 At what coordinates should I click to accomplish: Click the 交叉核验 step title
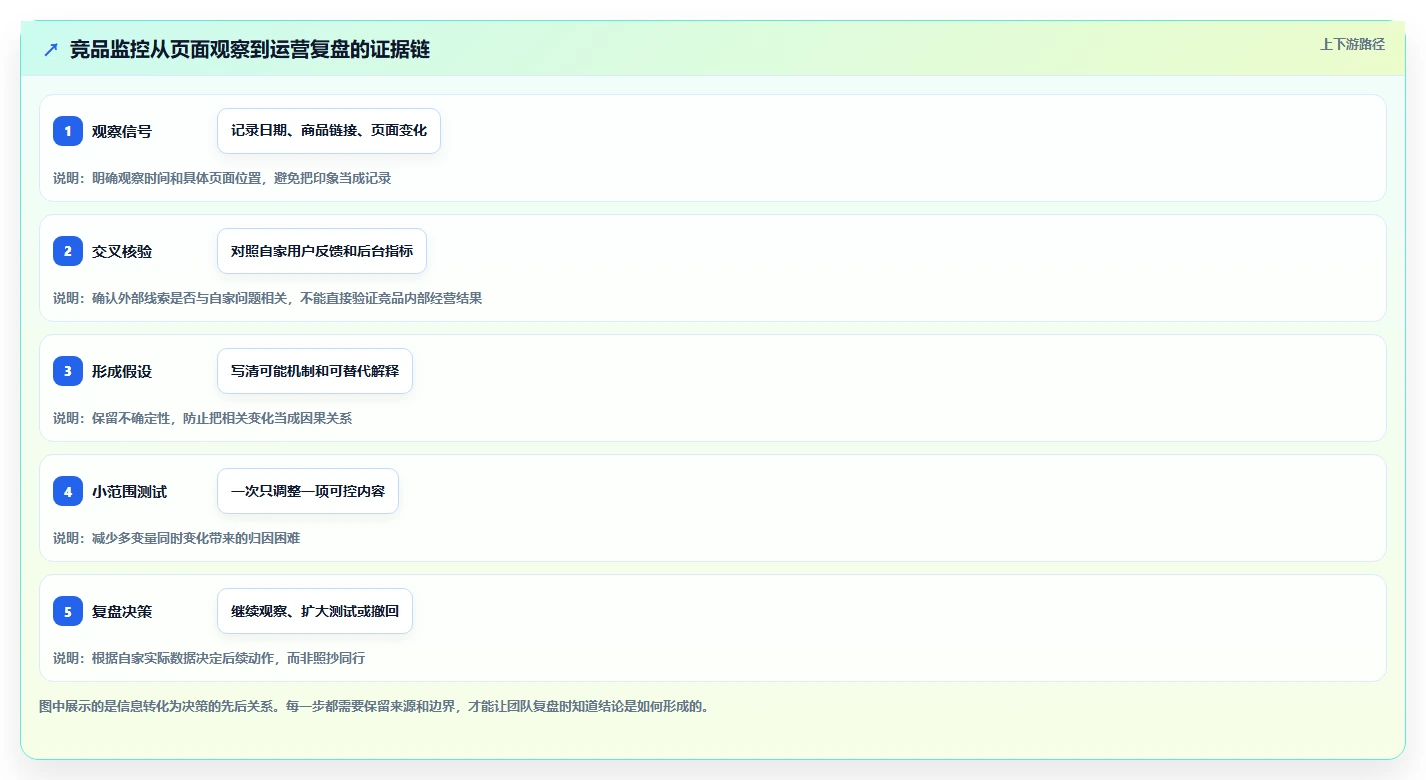pos(122,251)
